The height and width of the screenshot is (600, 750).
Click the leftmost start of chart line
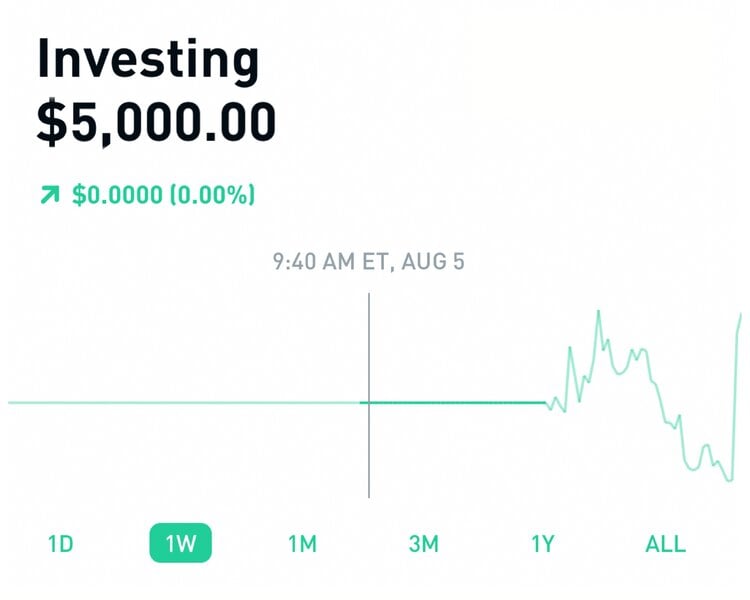[10, 402]
